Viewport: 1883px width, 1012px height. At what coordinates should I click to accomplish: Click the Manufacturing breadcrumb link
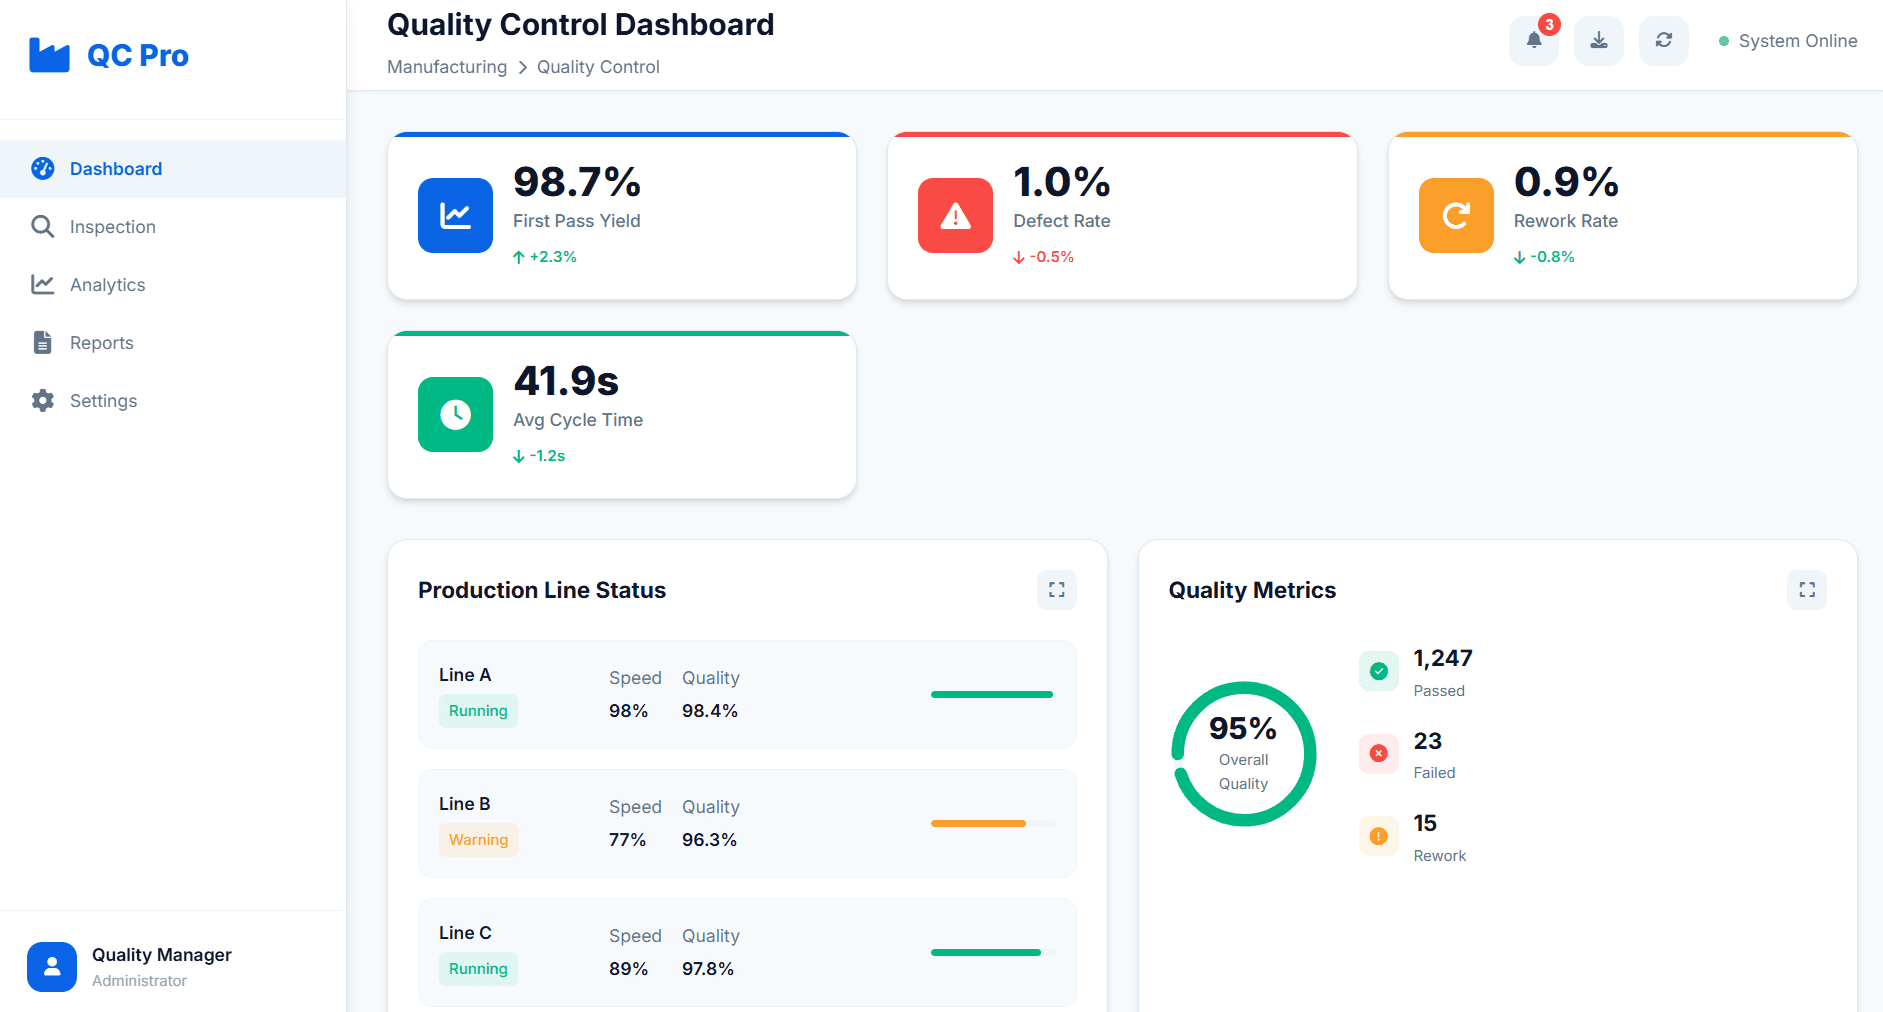coord(447,67)
